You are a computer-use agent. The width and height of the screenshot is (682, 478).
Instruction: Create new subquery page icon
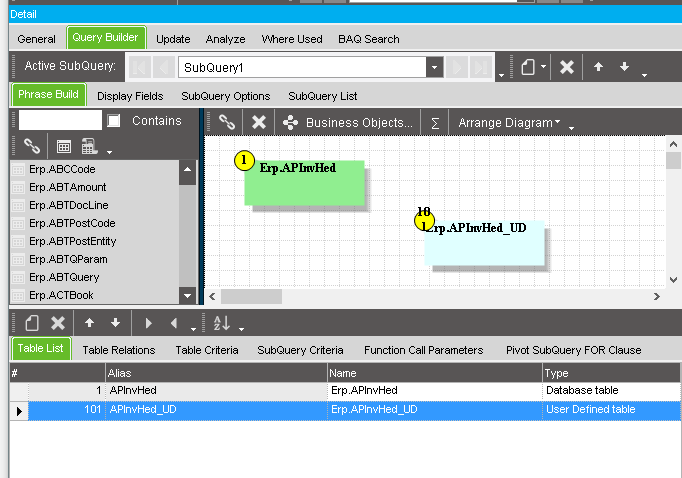click(x=528, y=67)
